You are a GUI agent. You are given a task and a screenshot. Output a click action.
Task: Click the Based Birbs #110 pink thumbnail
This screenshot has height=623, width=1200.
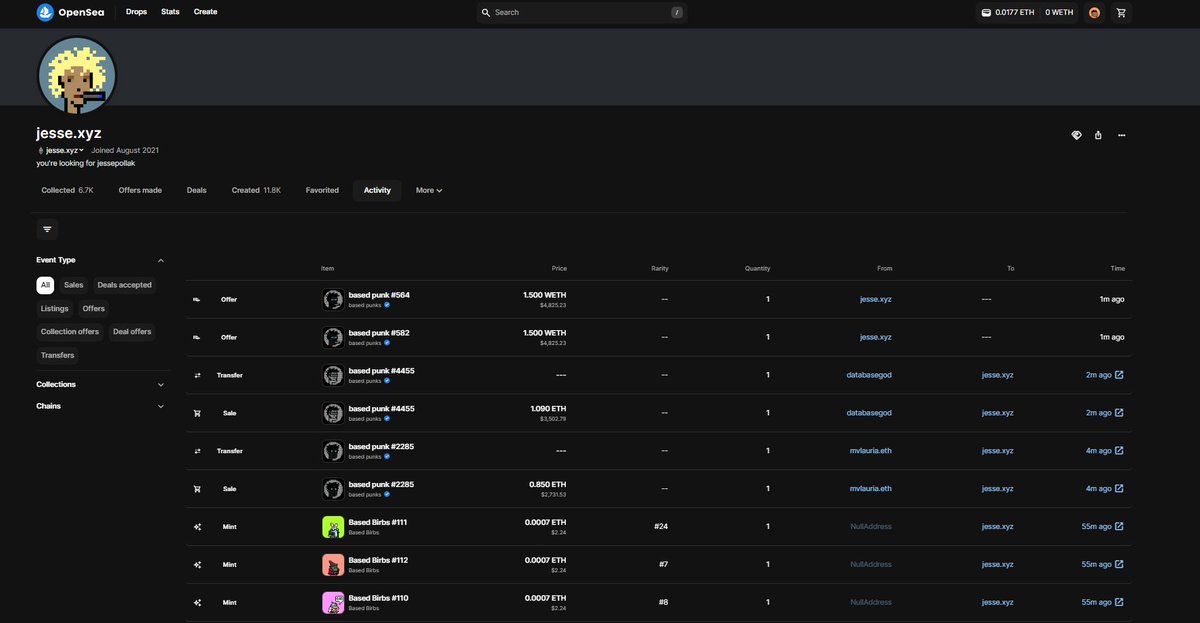pos(333,603)
